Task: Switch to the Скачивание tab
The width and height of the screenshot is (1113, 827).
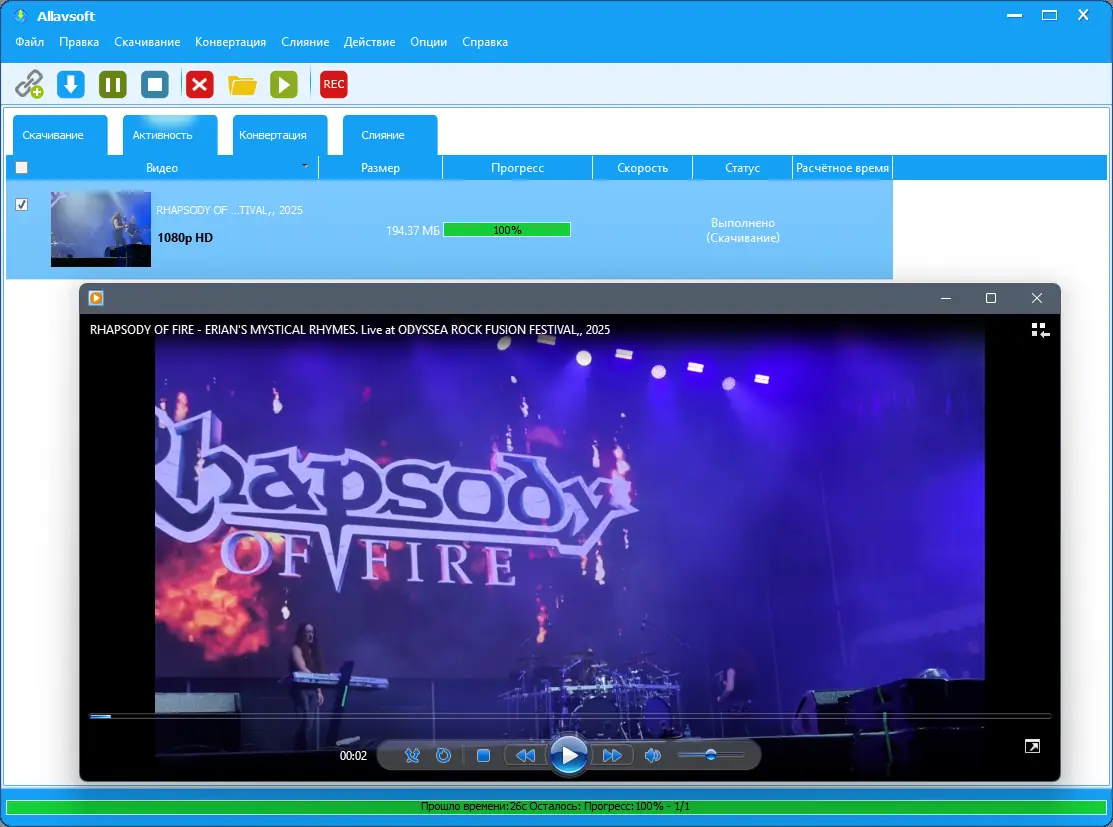Action: 60,135
